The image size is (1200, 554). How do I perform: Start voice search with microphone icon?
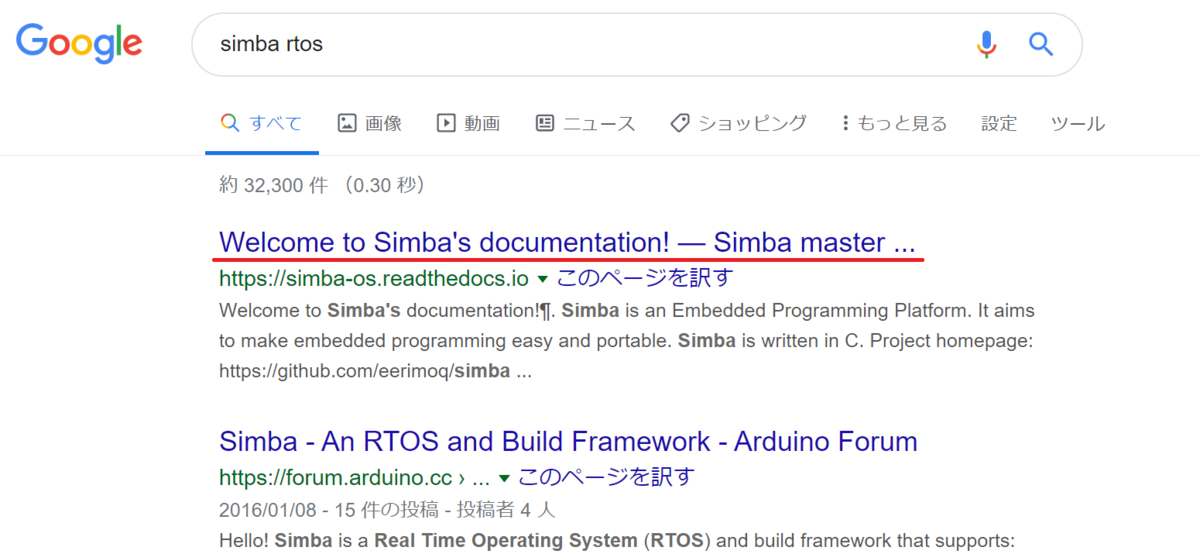pyautogui.click(x=986, y=44)
